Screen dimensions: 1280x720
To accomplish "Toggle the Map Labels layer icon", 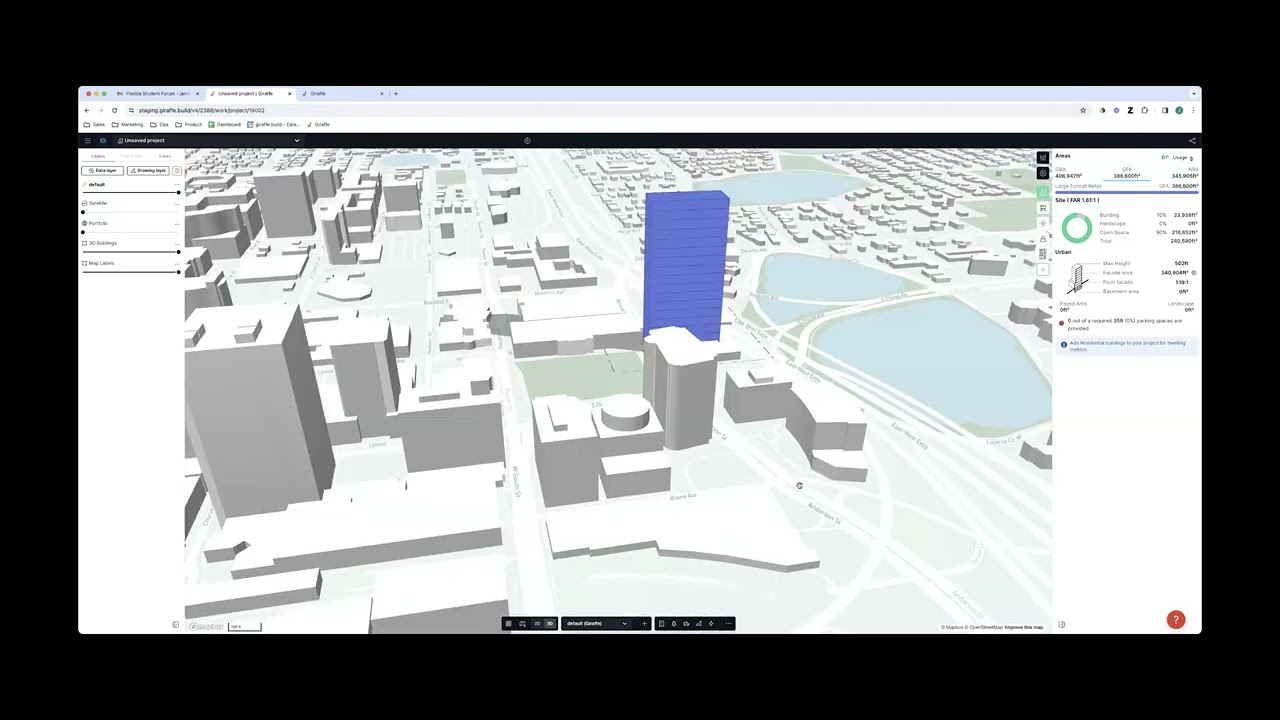I will [84, 263].
